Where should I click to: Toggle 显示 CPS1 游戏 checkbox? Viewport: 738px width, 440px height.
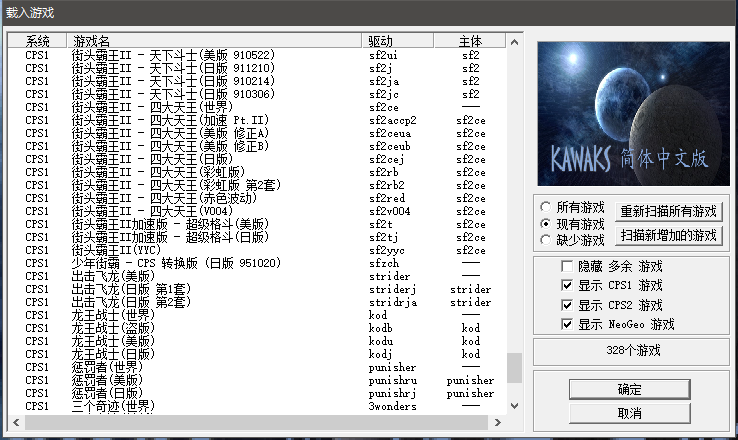[568, 286]
